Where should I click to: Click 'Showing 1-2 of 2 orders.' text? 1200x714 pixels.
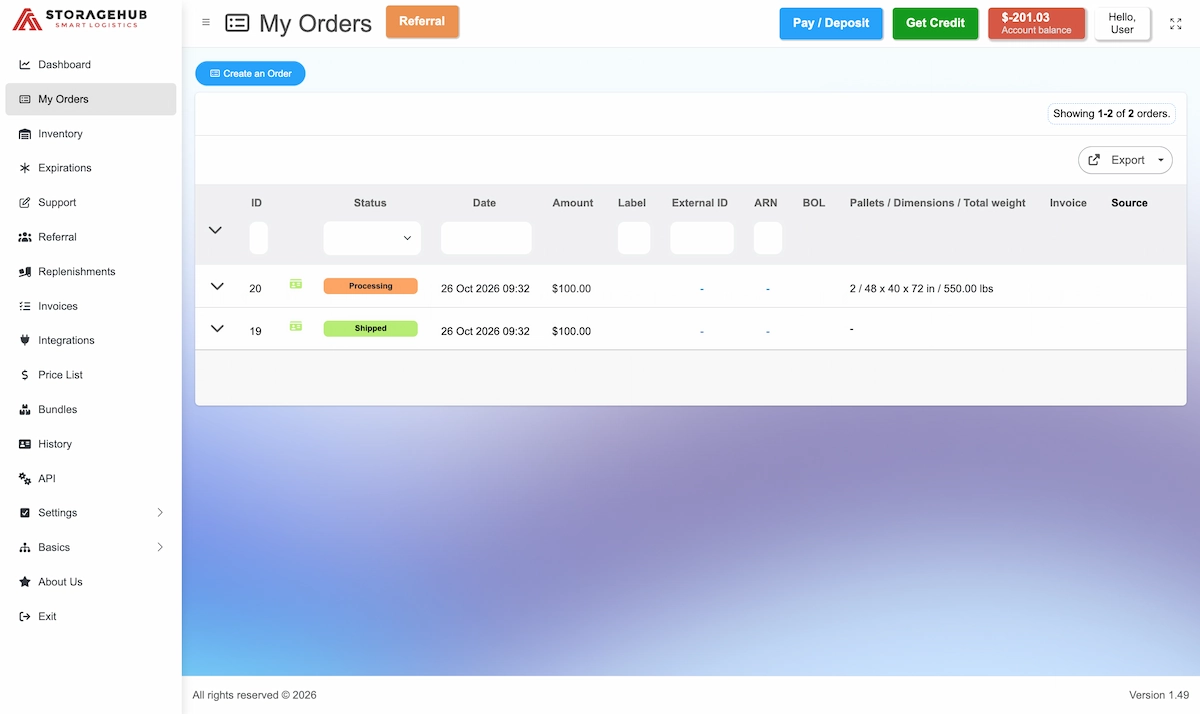[1111, 114]
